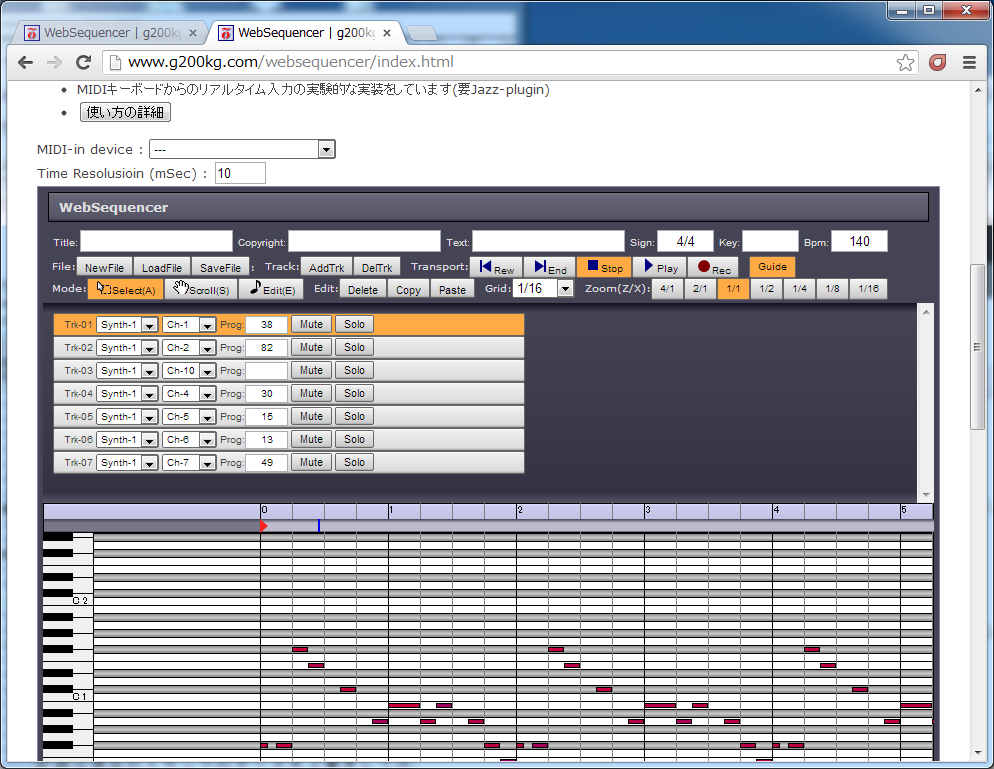Open Trk-04 Synth-1 dropdown
This screenshot has width=994, height=769.
coord(127,394)
